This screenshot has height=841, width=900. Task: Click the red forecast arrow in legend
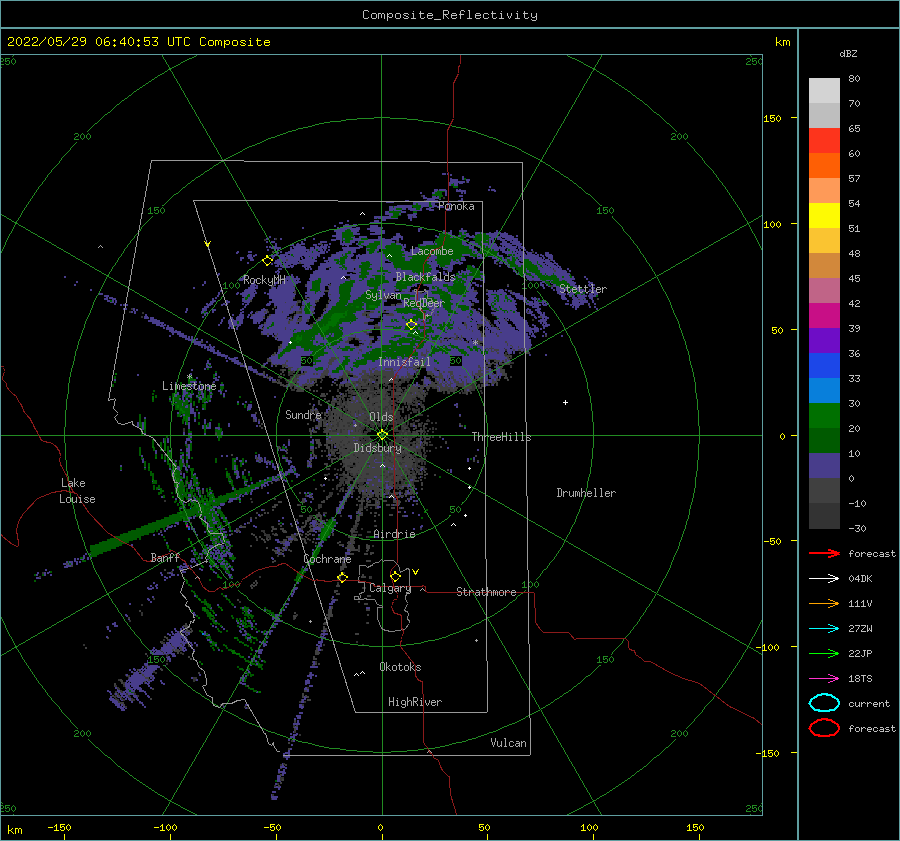pyautogui.click(x=824, y=553)
